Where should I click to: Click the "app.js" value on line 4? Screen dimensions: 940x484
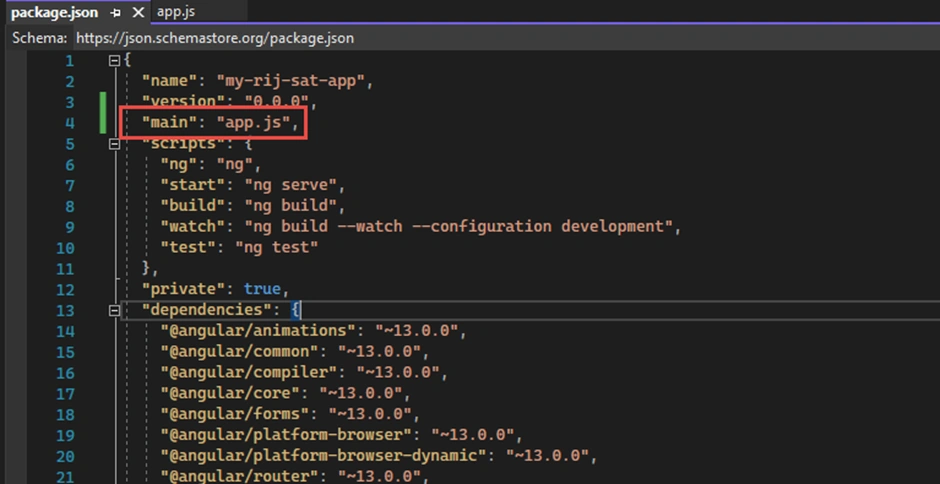254,122
